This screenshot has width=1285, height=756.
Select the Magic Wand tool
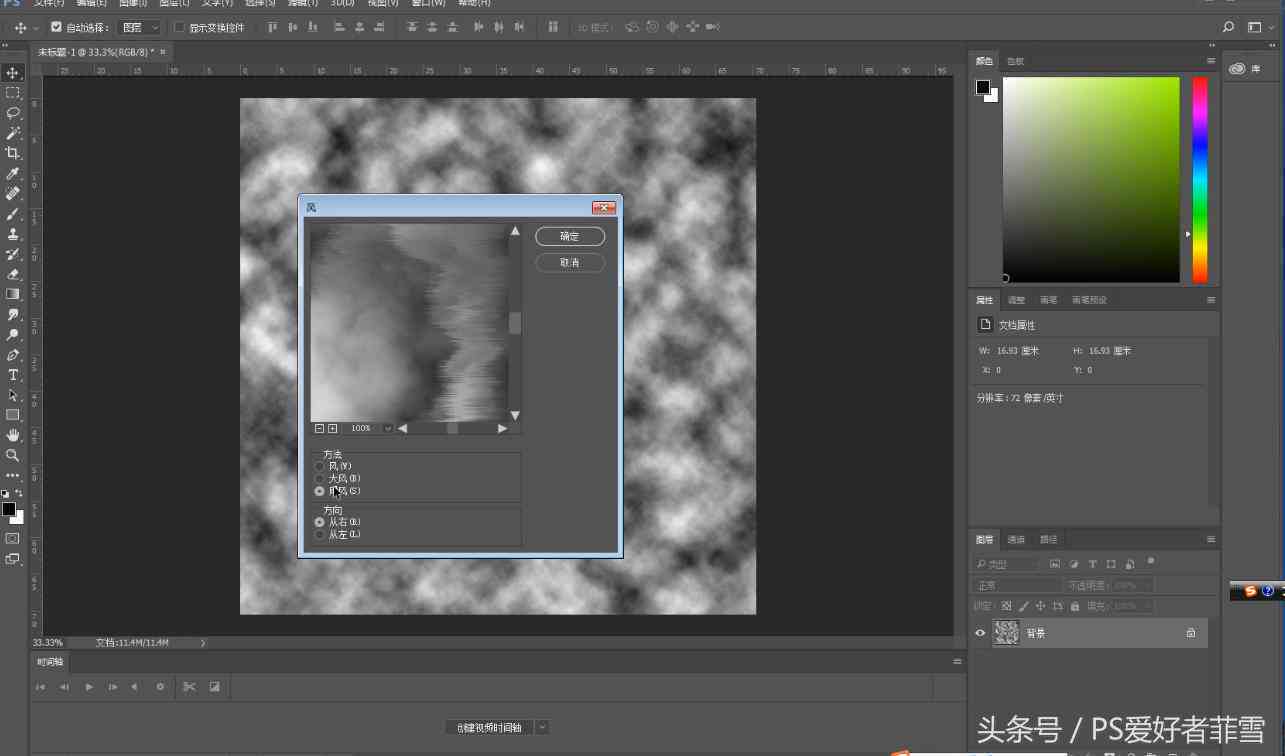pos(13,133)
